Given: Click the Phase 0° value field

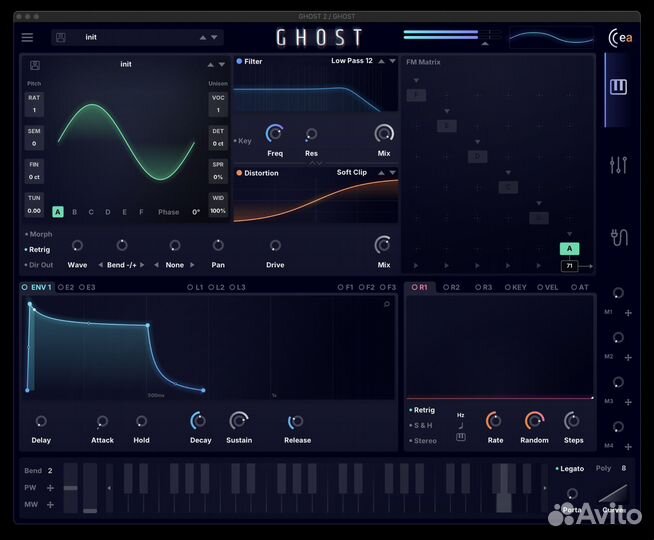Looking at the screenshot, I should tap(196, 212).
